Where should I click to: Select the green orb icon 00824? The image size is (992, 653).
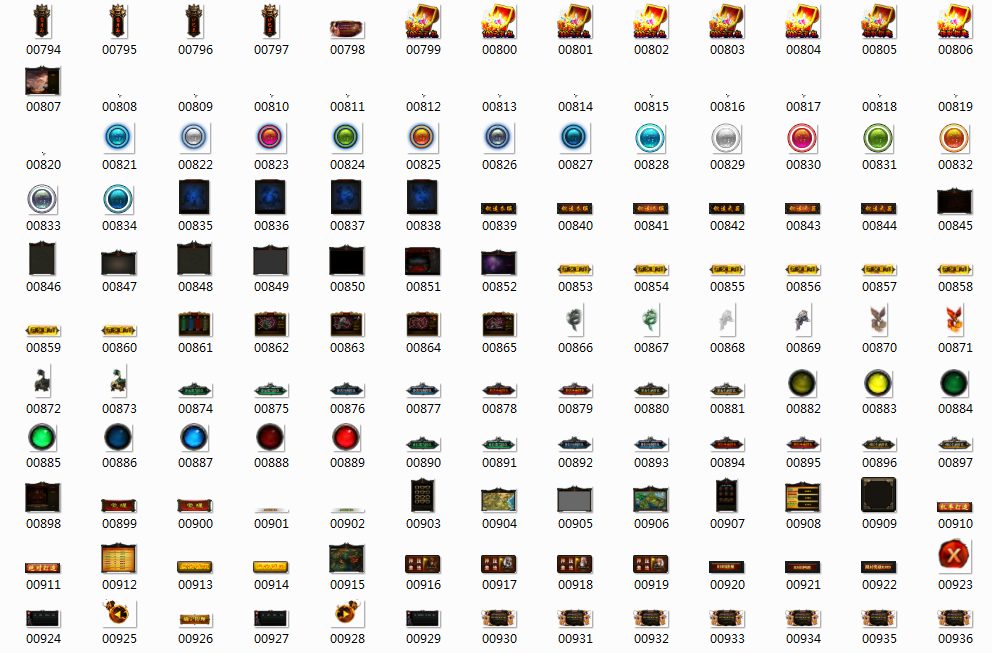click(x=347, y=136)
